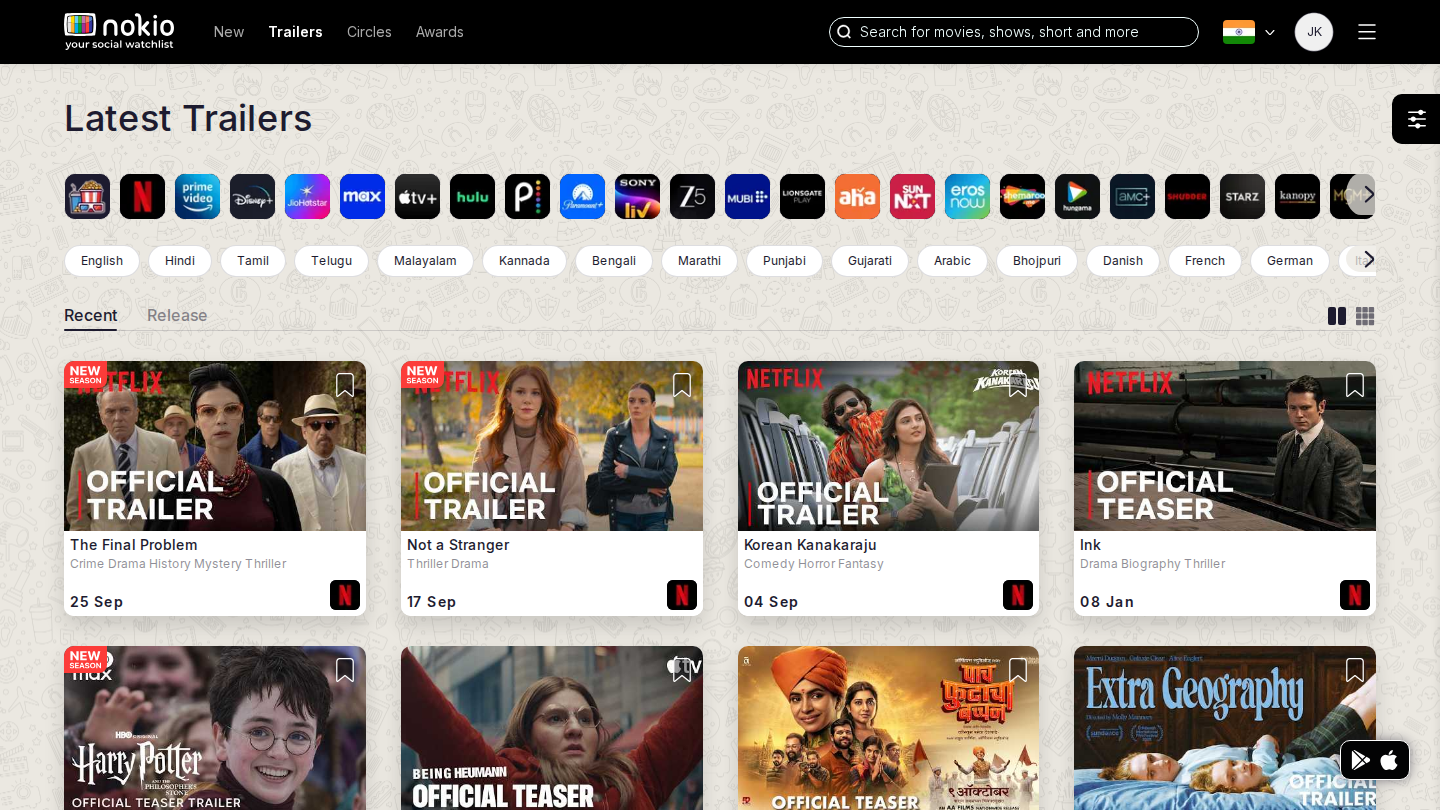This screenshot has width=1440, height=810.
Task: Filter trailers by Telugu language
Action: pos(331,261)
